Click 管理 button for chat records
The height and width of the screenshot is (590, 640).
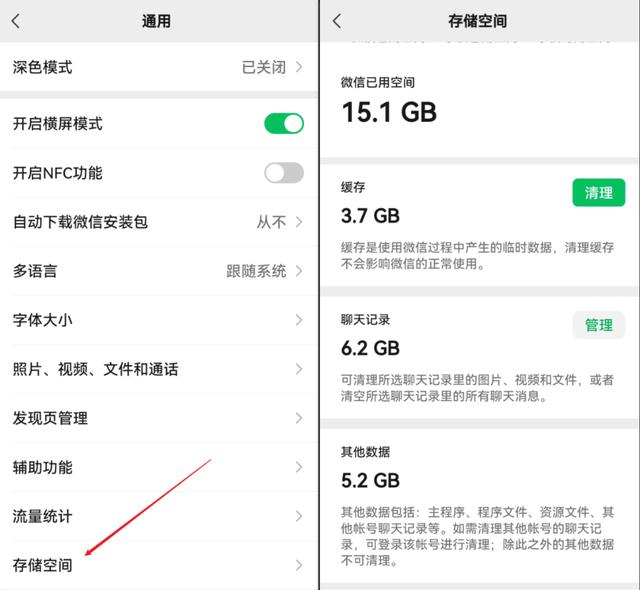[598, 325]
